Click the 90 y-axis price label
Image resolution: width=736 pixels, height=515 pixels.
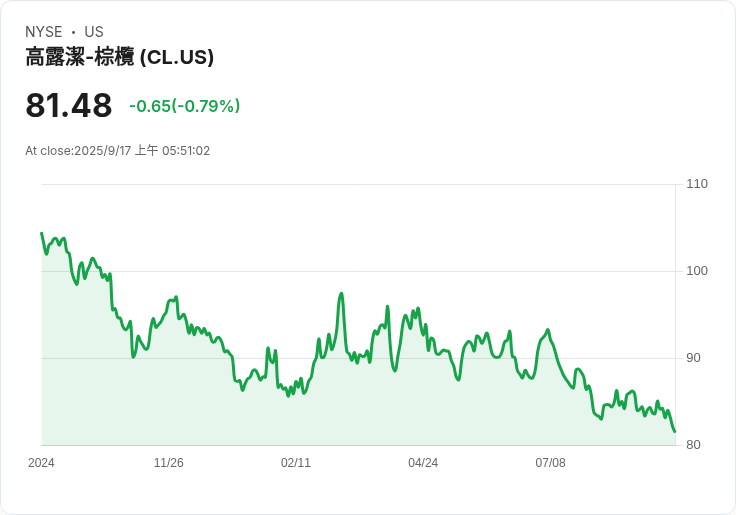point(693,358)
